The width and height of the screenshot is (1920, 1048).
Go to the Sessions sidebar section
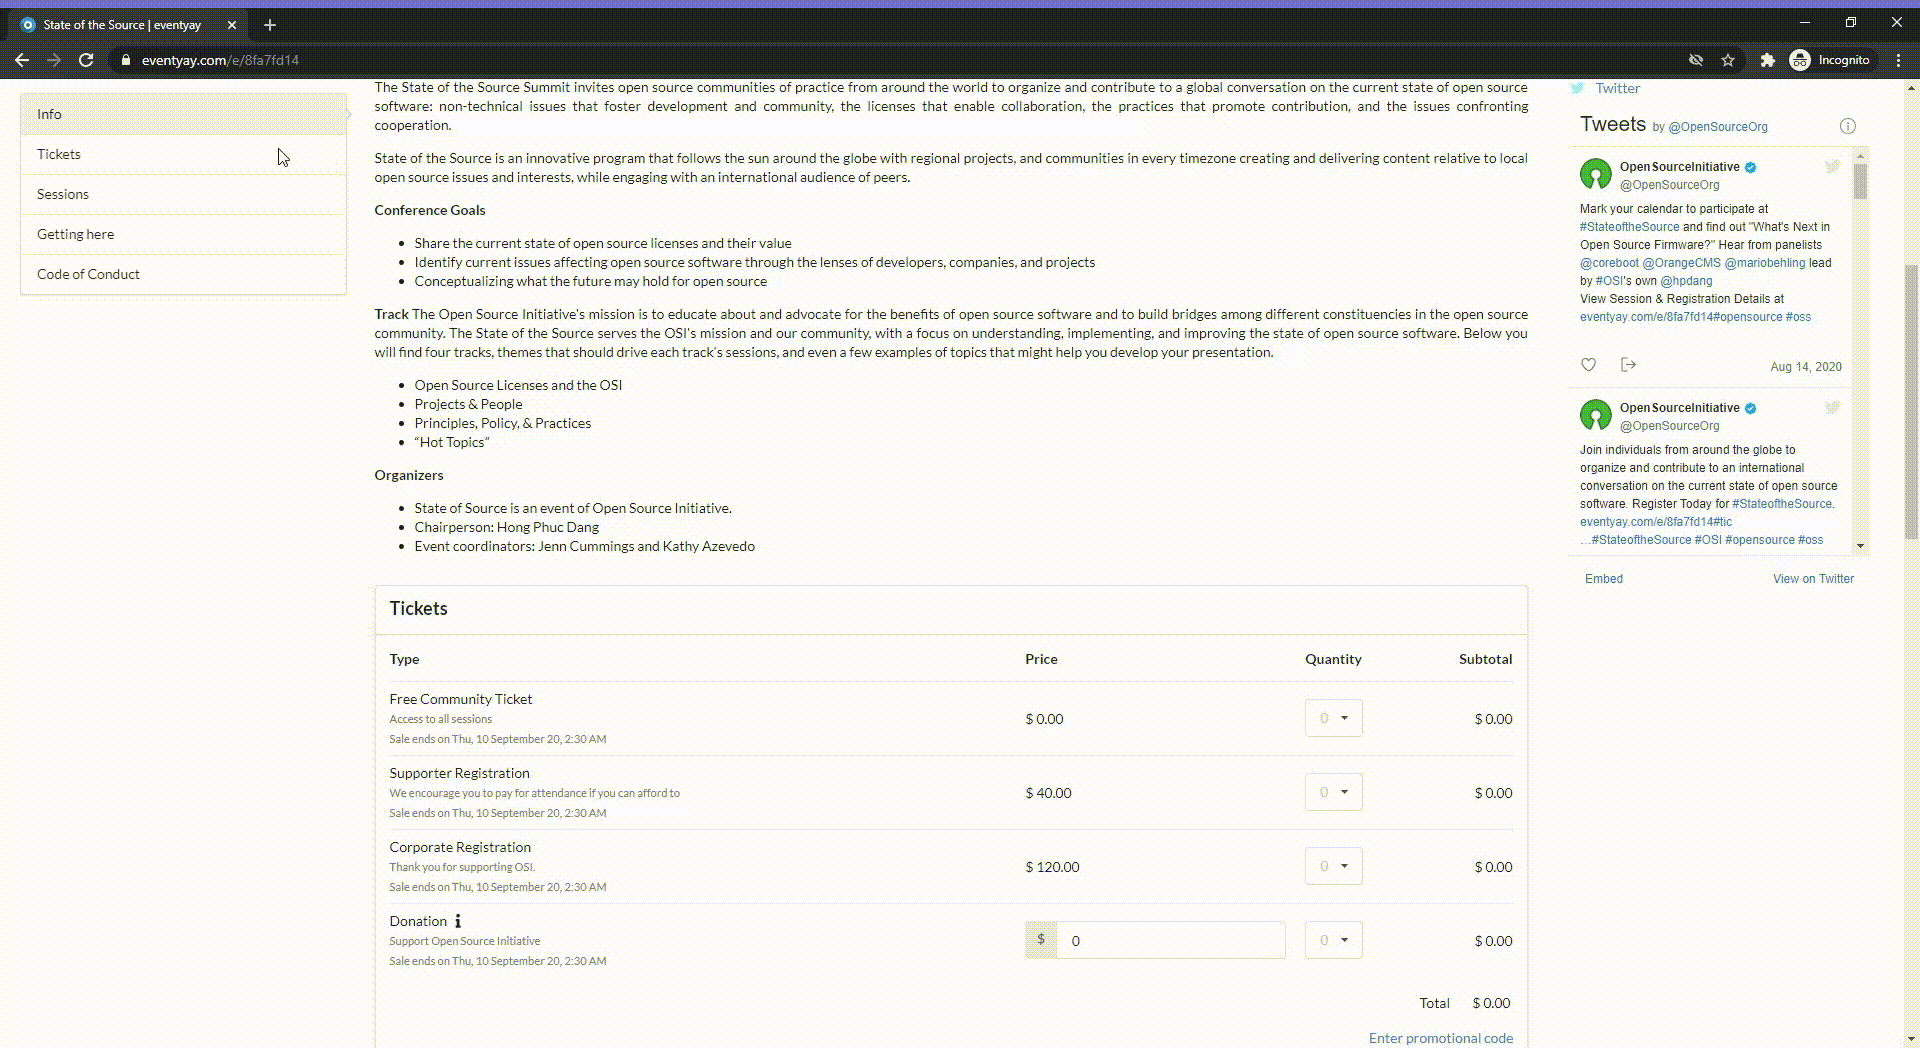coord(183,194)
